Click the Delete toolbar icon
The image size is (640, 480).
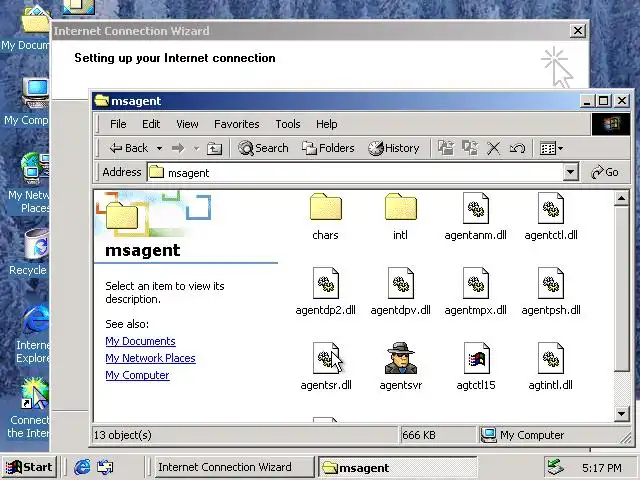(x=493, y=148)
